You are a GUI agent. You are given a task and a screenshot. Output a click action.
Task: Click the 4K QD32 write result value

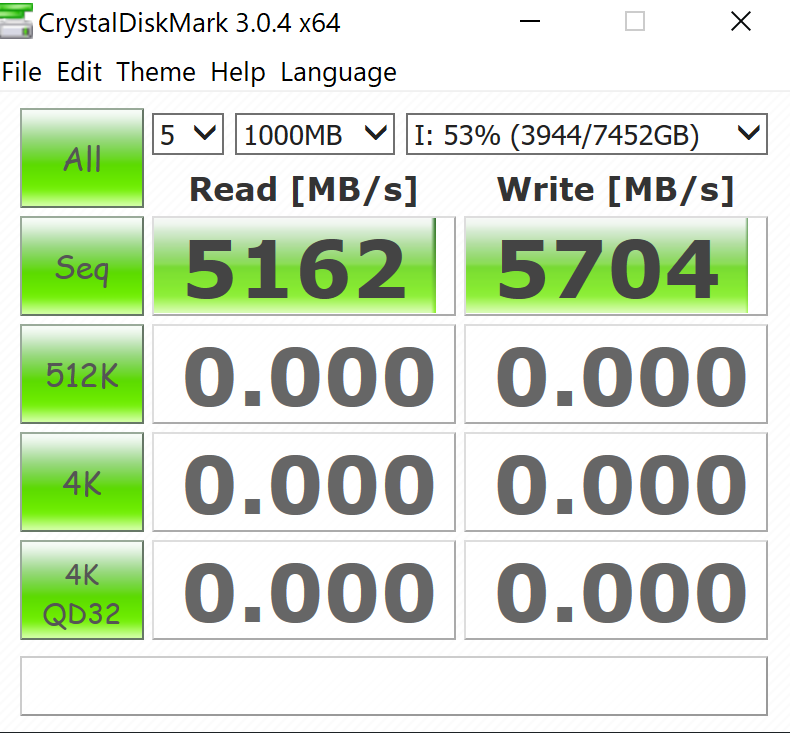pyautogui.click(x=615, y=591)
